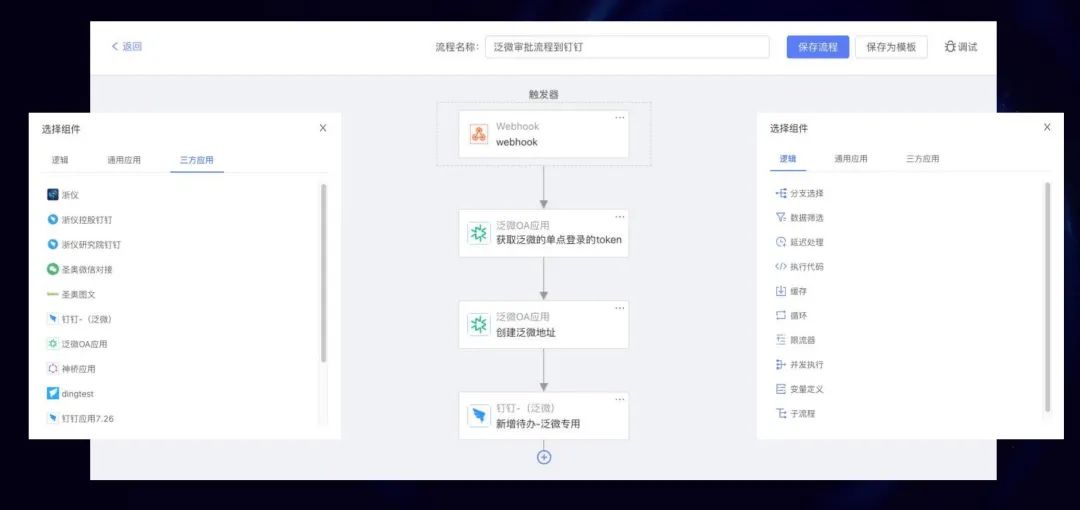Open ellipsis menu on 获取泛微的单点登录的token node
The image size is (1080, 510).
[620, 217]
